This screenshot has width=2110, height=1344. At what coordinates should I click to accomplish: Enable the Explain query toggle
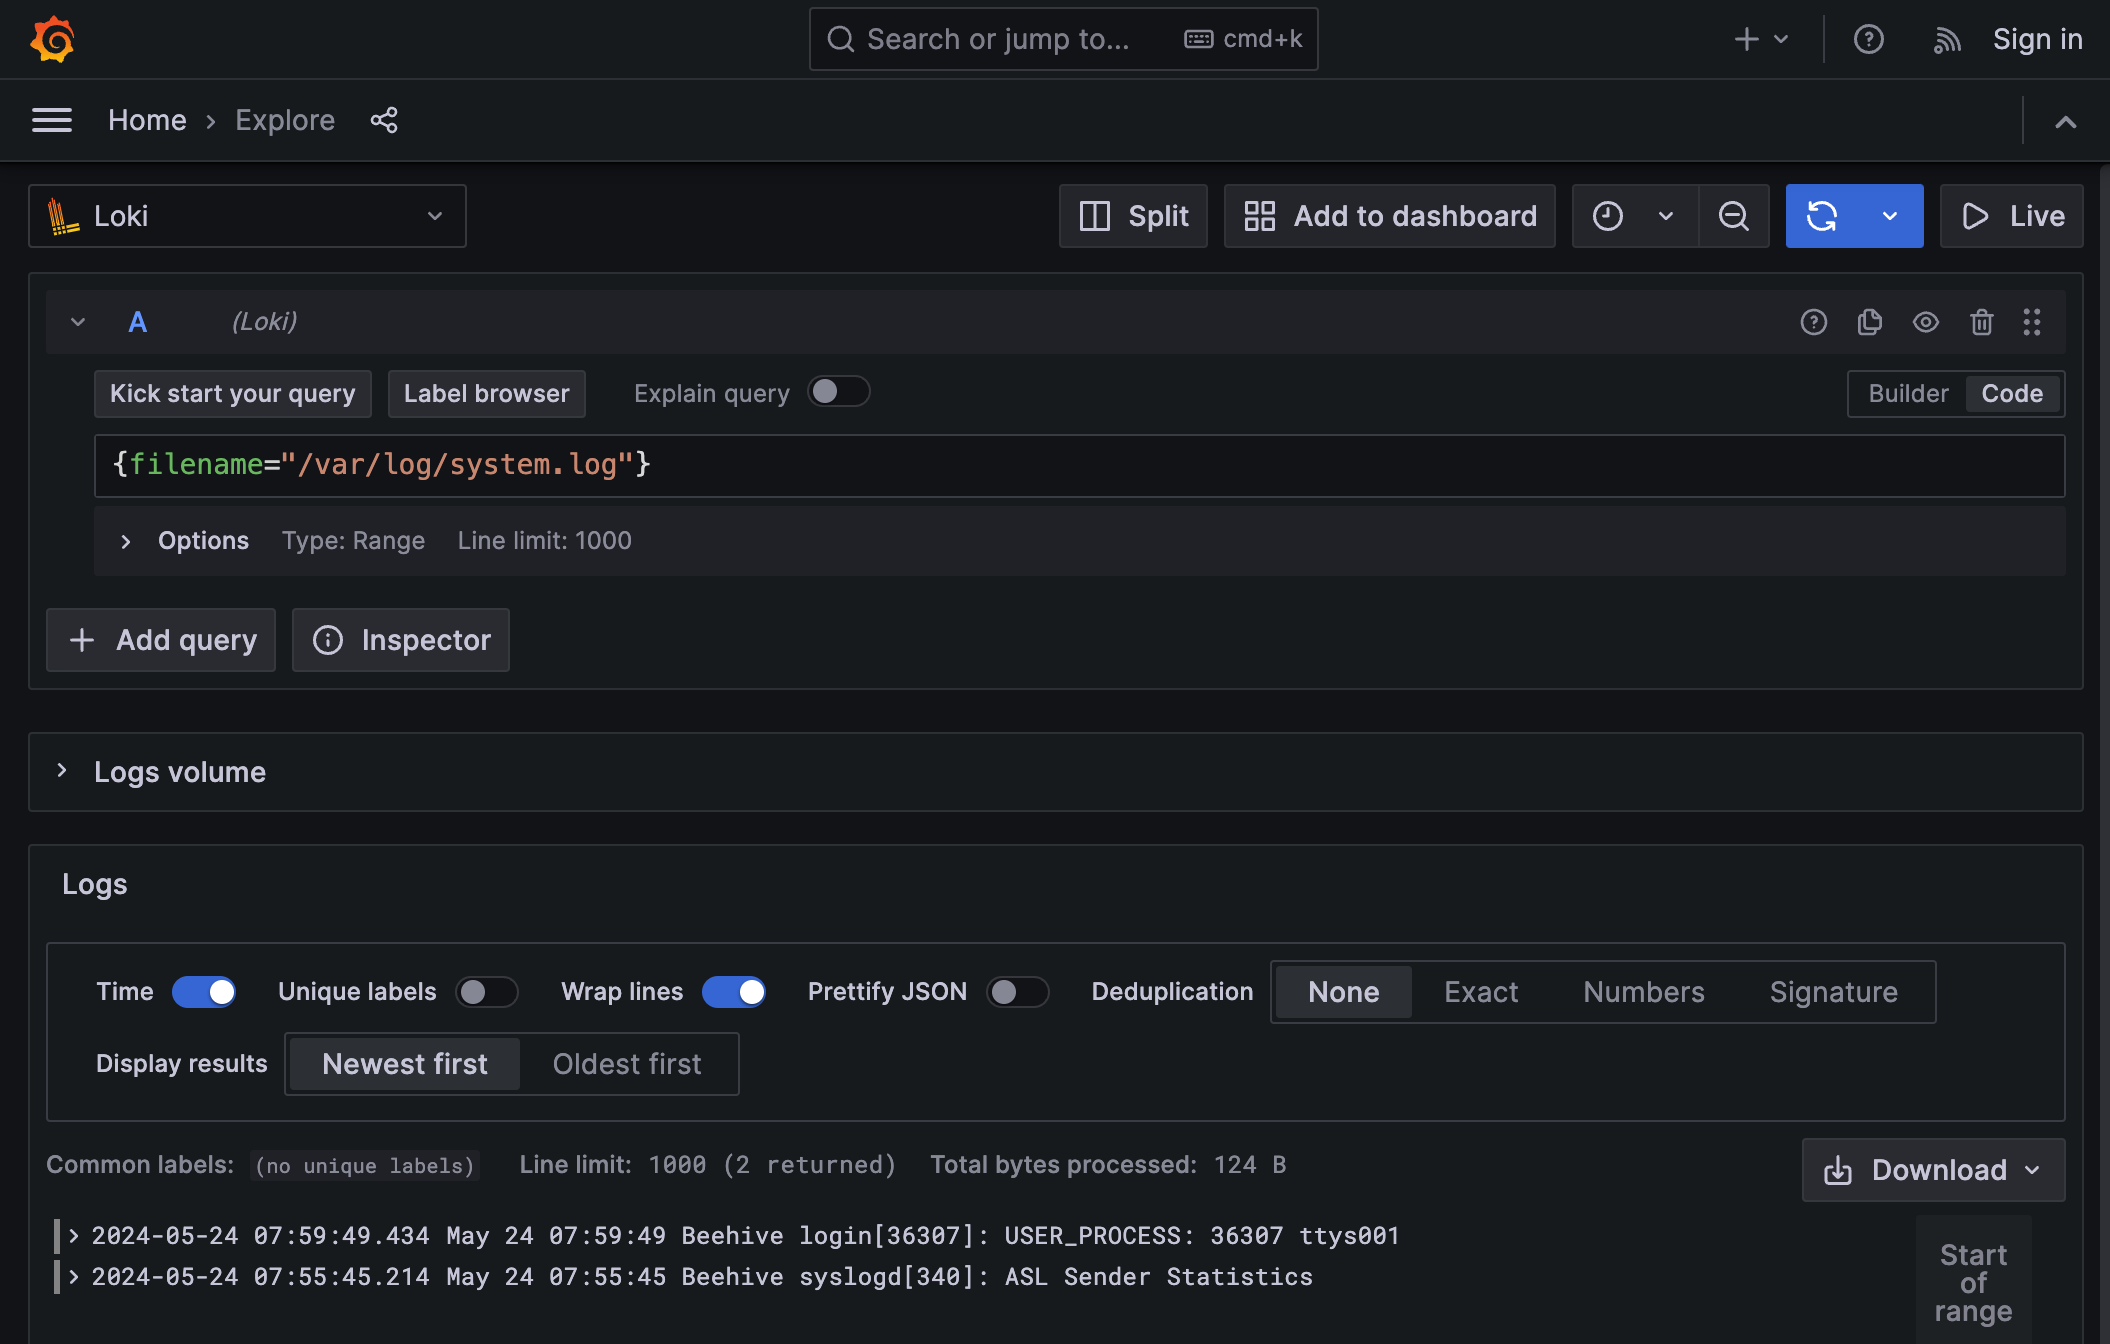coord(839,392)
